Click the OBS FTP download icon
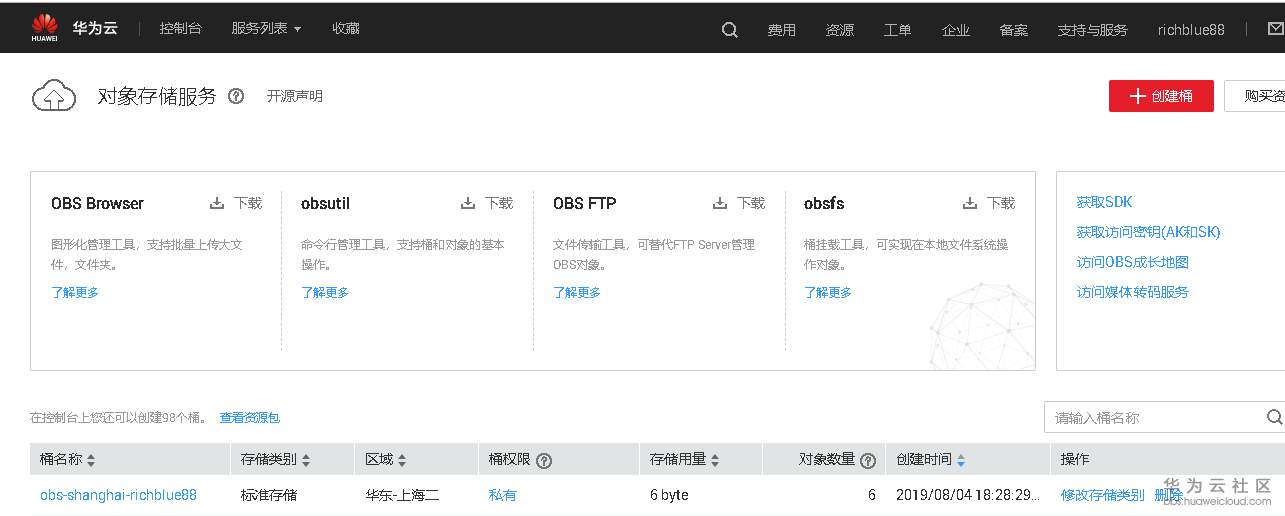Screen dimensions: 1285x516 click(720, 203)
